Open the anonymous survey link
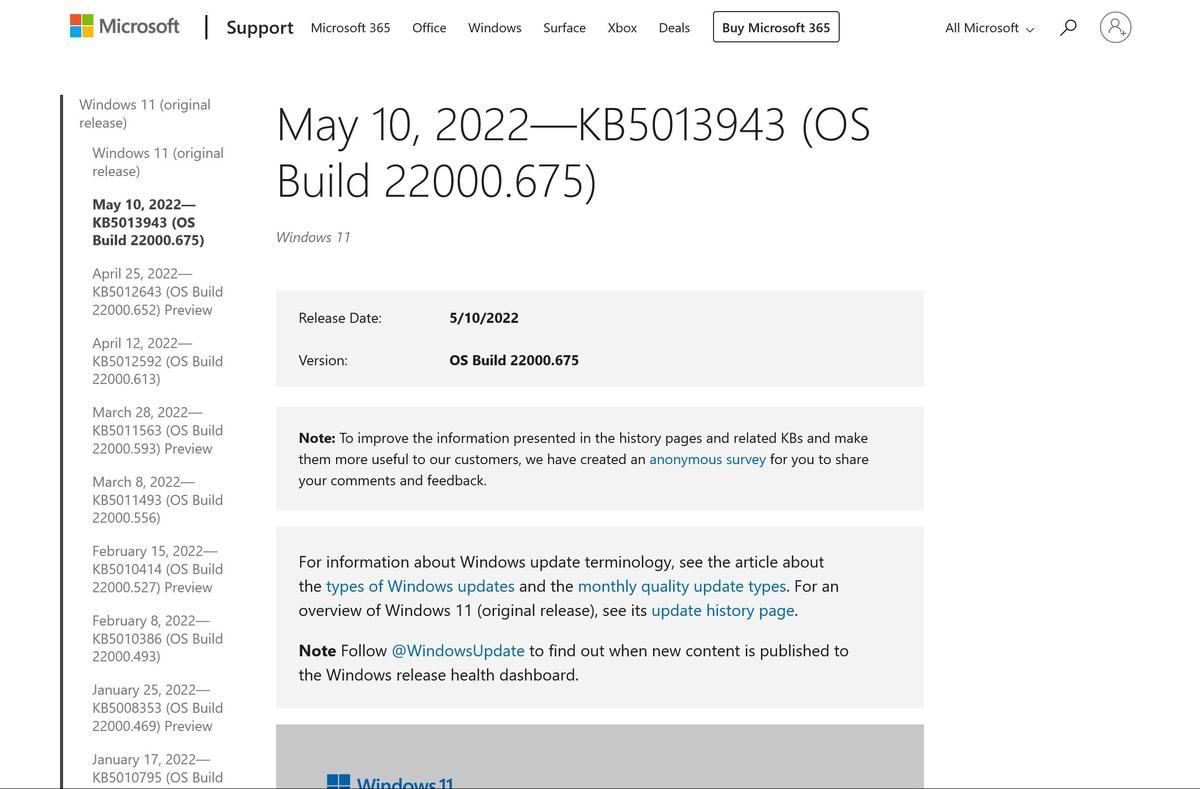Screen dimensions: 1200x789 [707, 459]
